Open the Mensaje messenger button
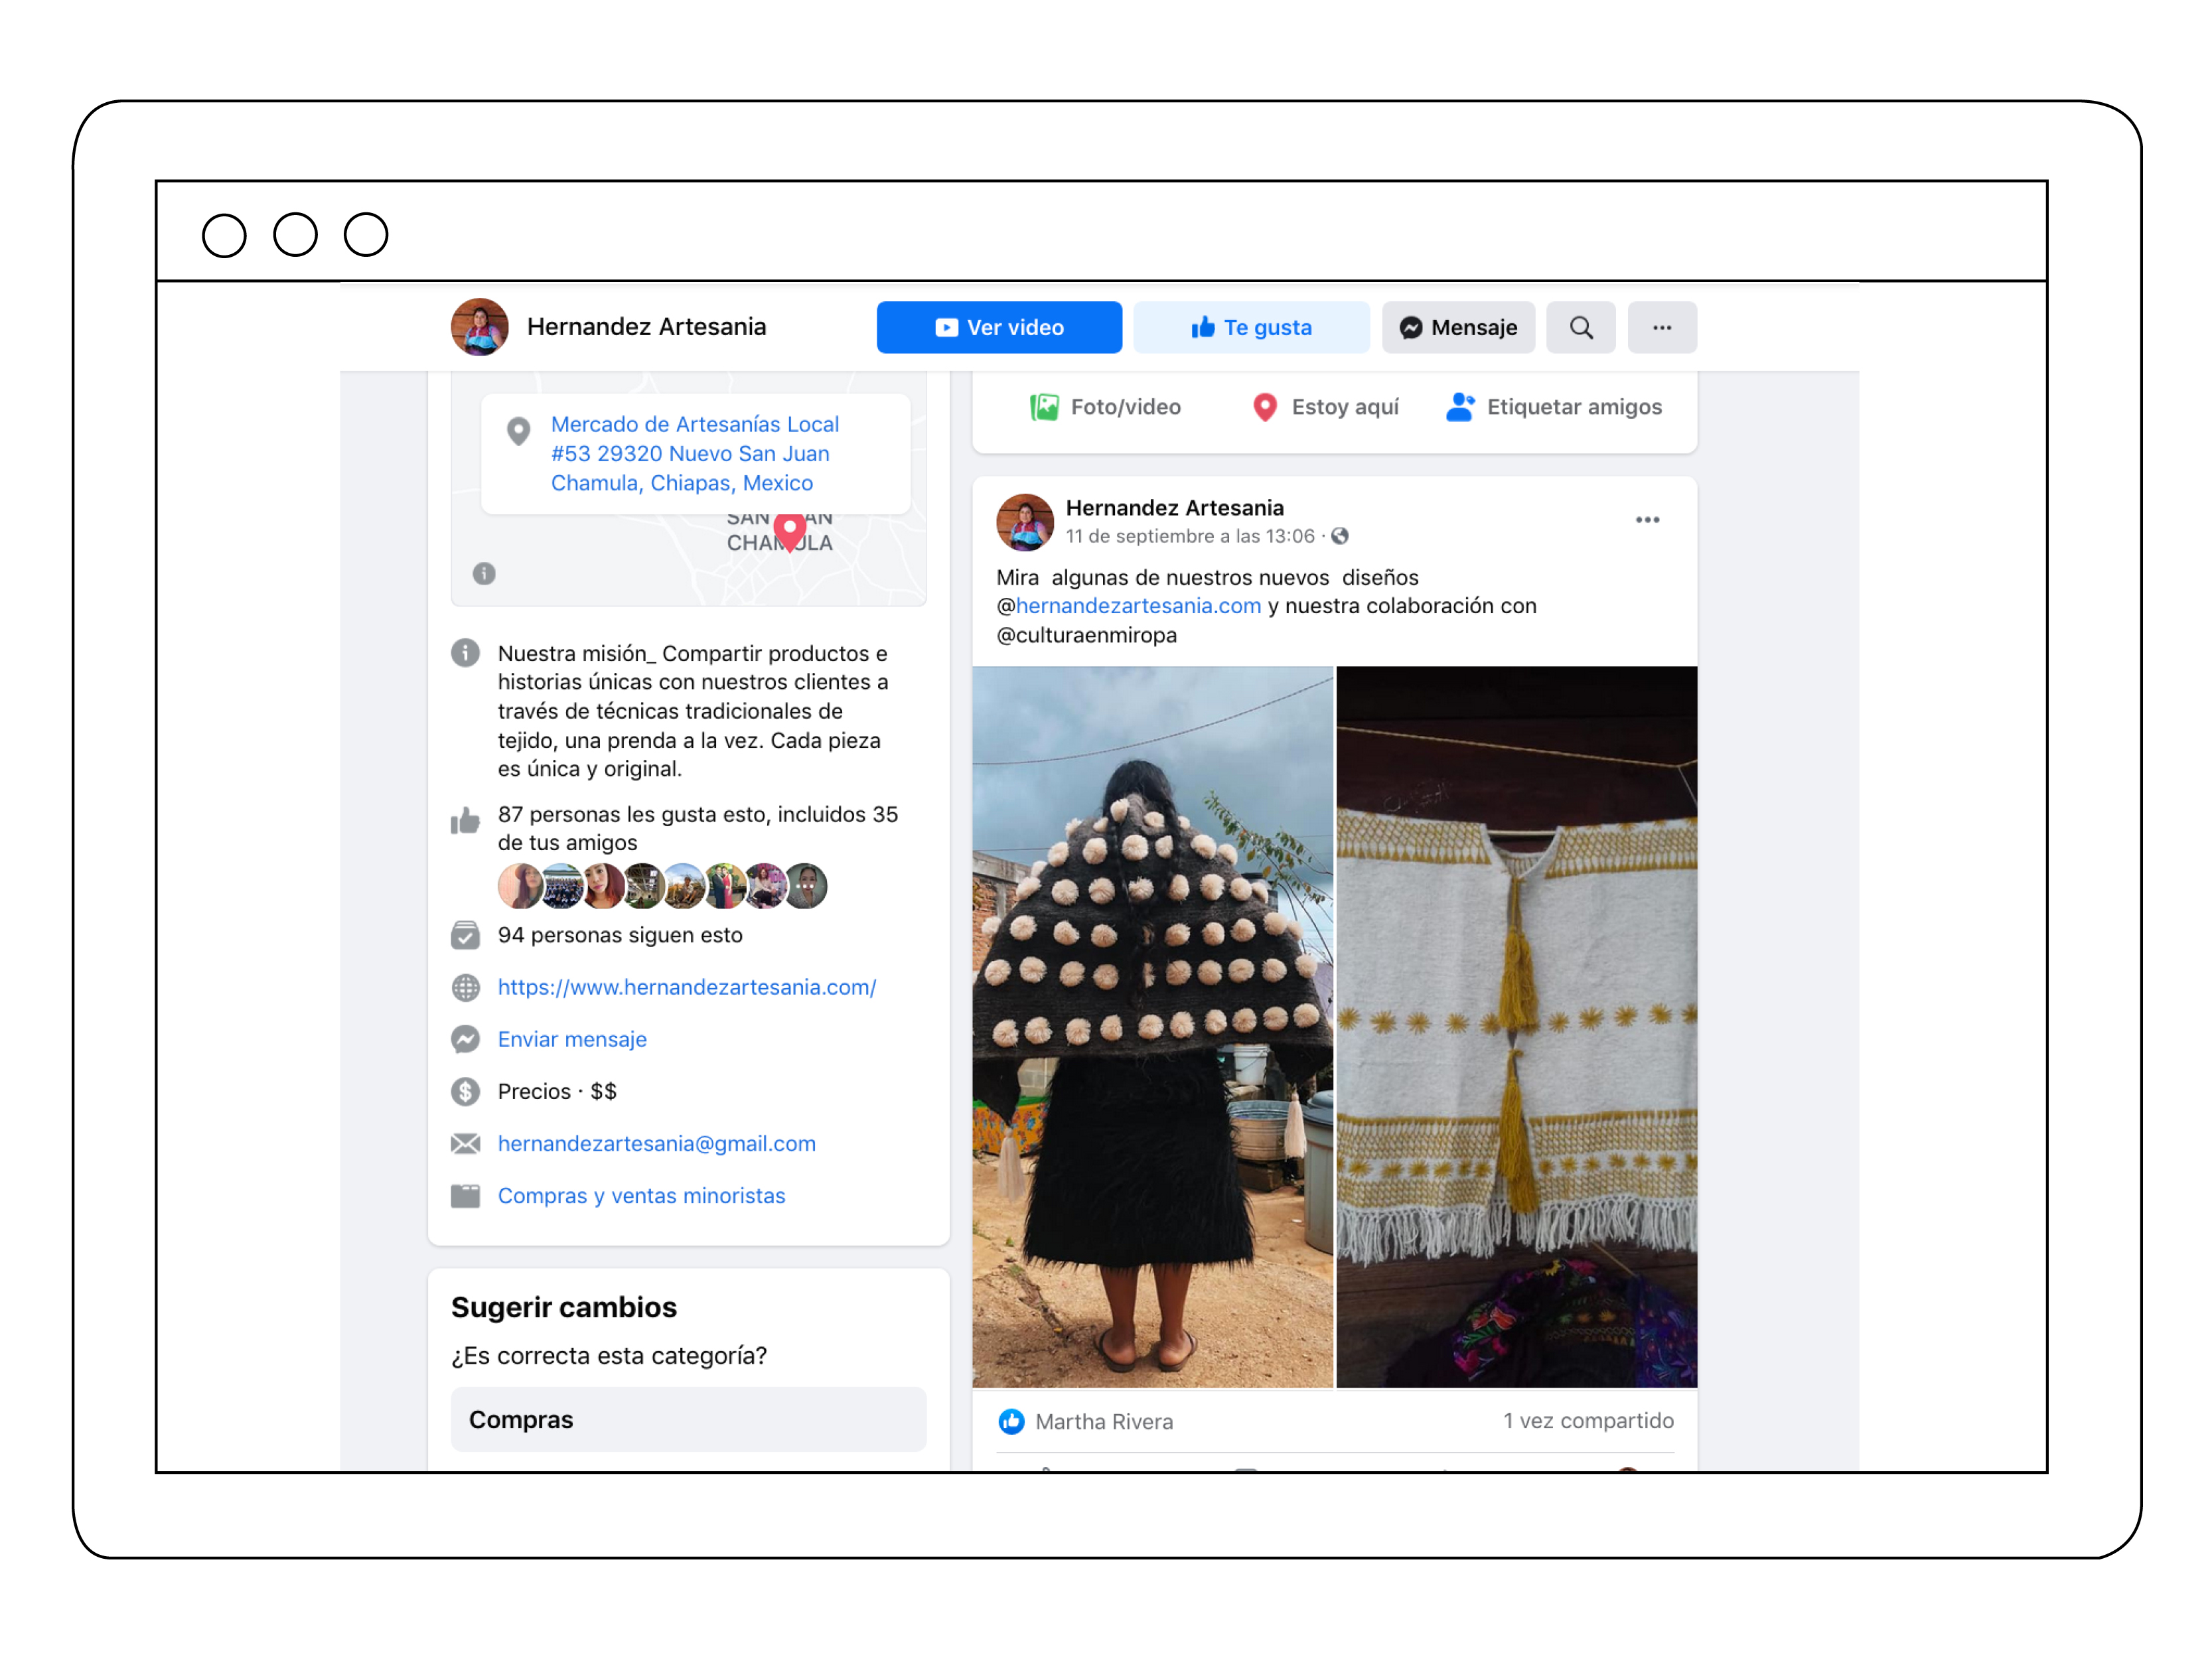Viewport: 2212px width, 1659px height. click(1458, 327)
